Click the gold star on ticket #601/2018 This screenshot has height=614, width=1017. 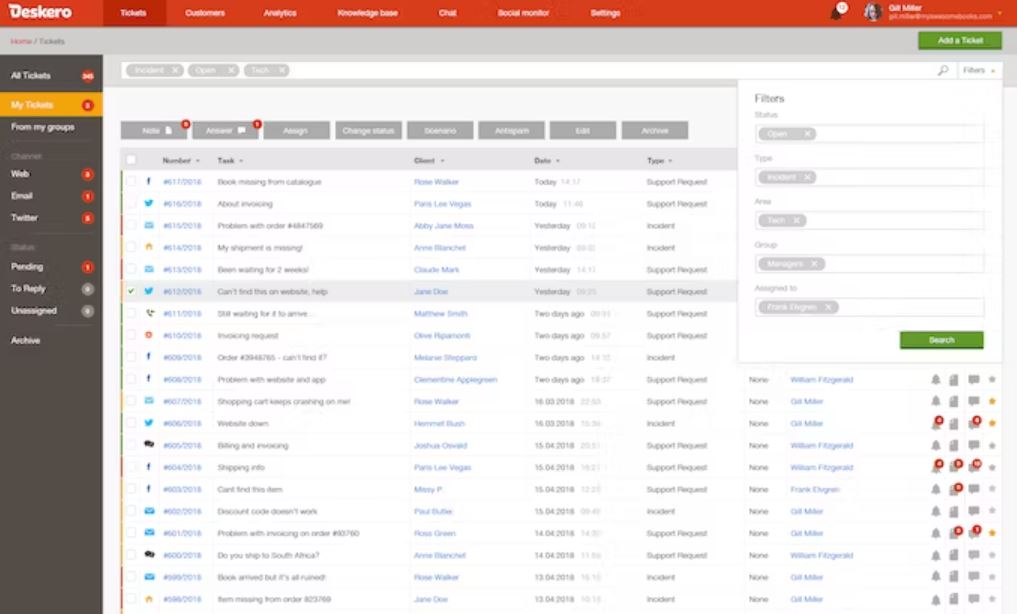click(992, 533)
